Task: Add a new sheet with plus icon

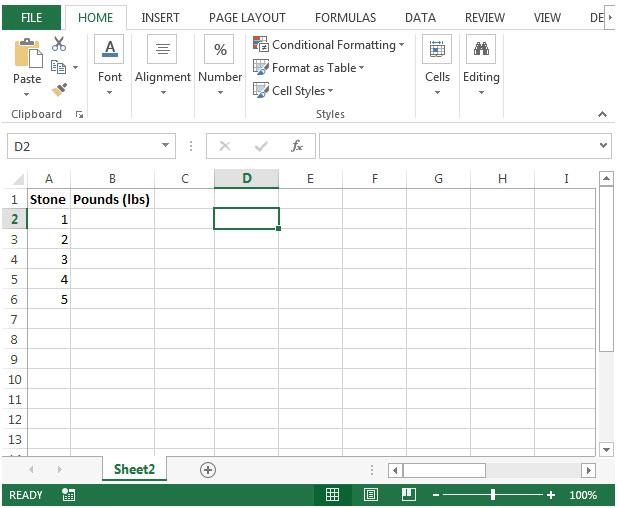Action: (x=208, y=470)
